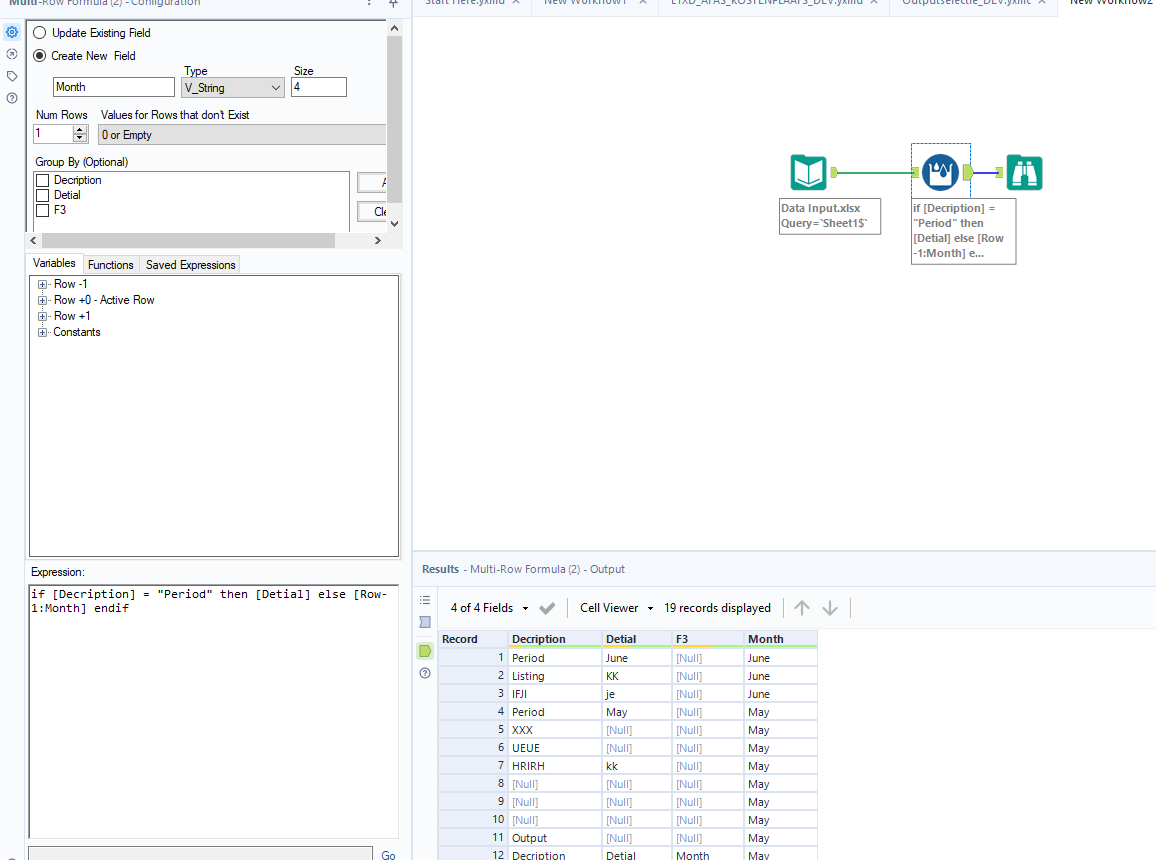Show the output anchor data in Results
Screen dimensions: 1156x860
click(425, 651)
